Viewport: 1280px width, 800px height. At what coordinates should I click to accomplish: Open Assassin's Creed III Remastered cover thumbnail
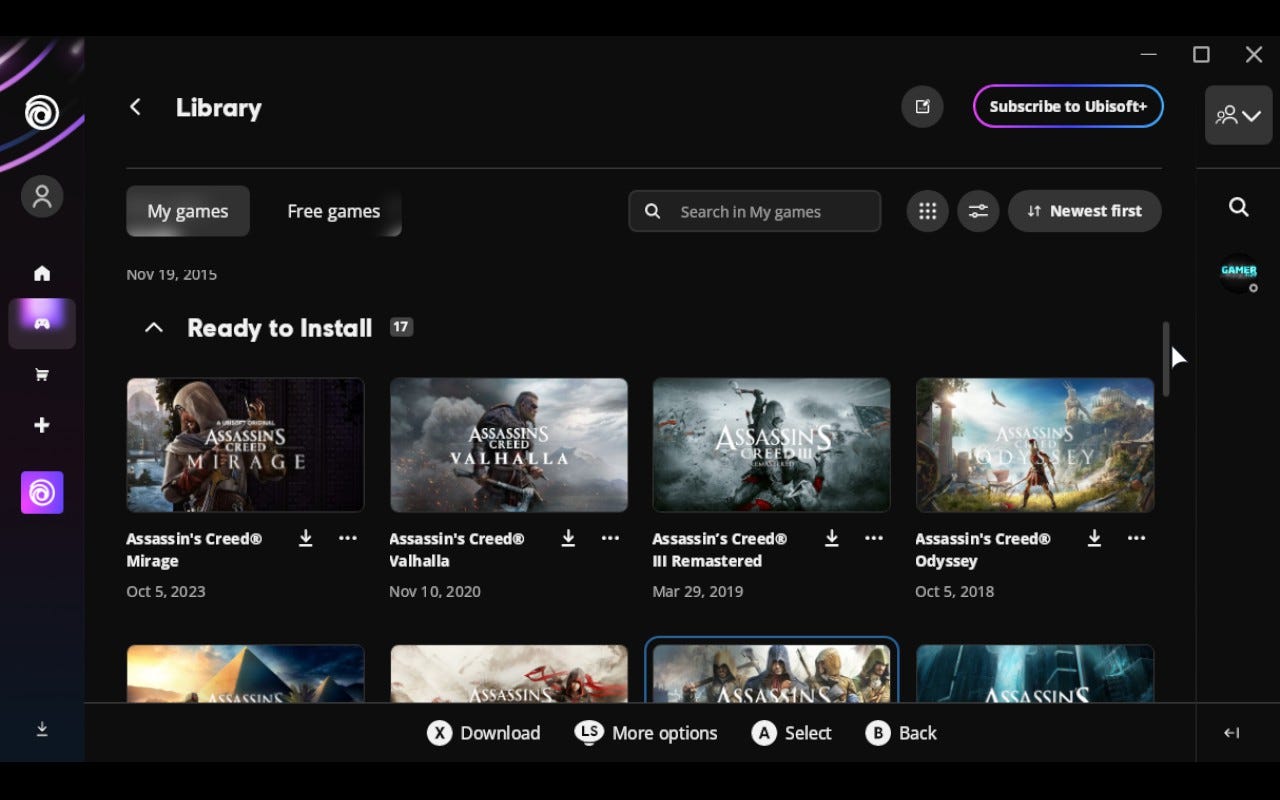[x=772, y=445]
